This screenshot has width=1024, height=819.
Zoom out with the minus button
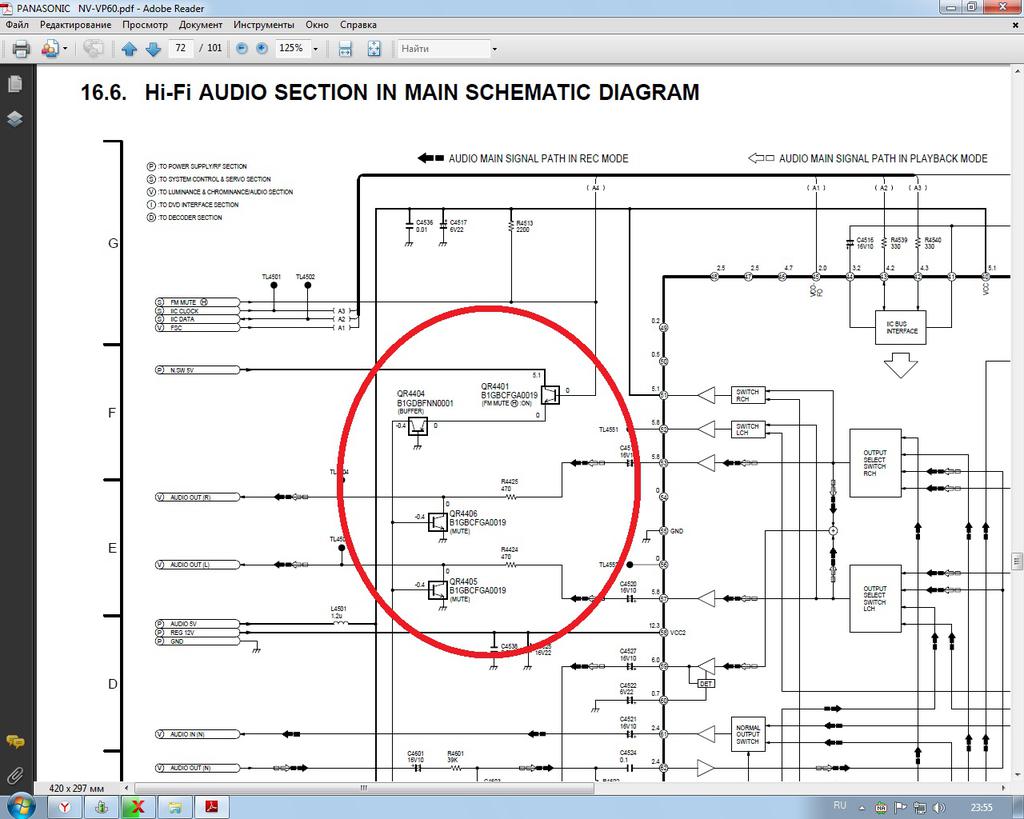point(242,48)
